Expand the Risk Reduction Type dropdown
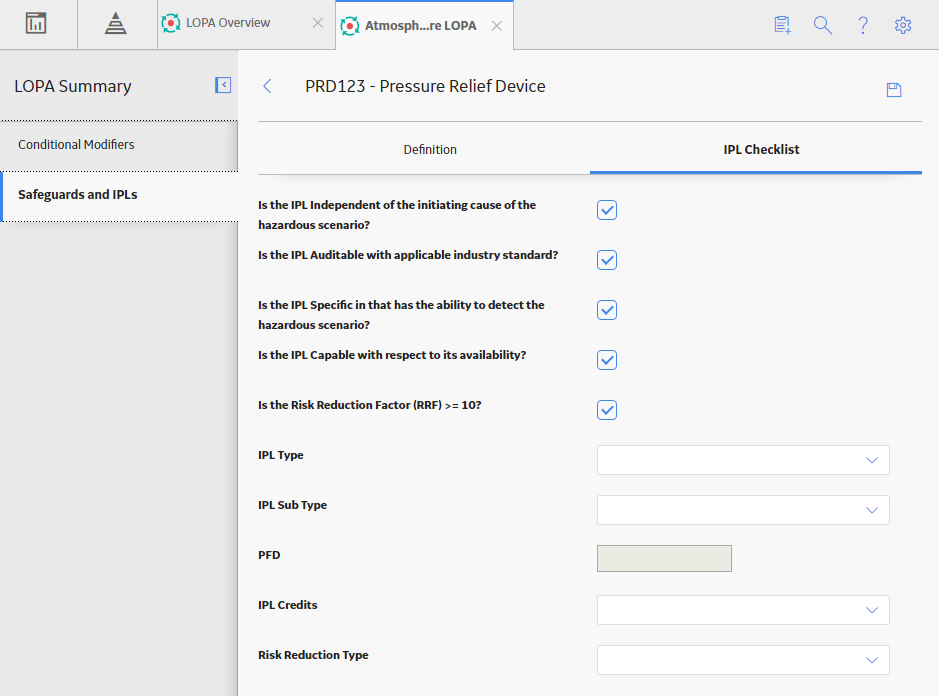939x696 pixels. [743, 660]
